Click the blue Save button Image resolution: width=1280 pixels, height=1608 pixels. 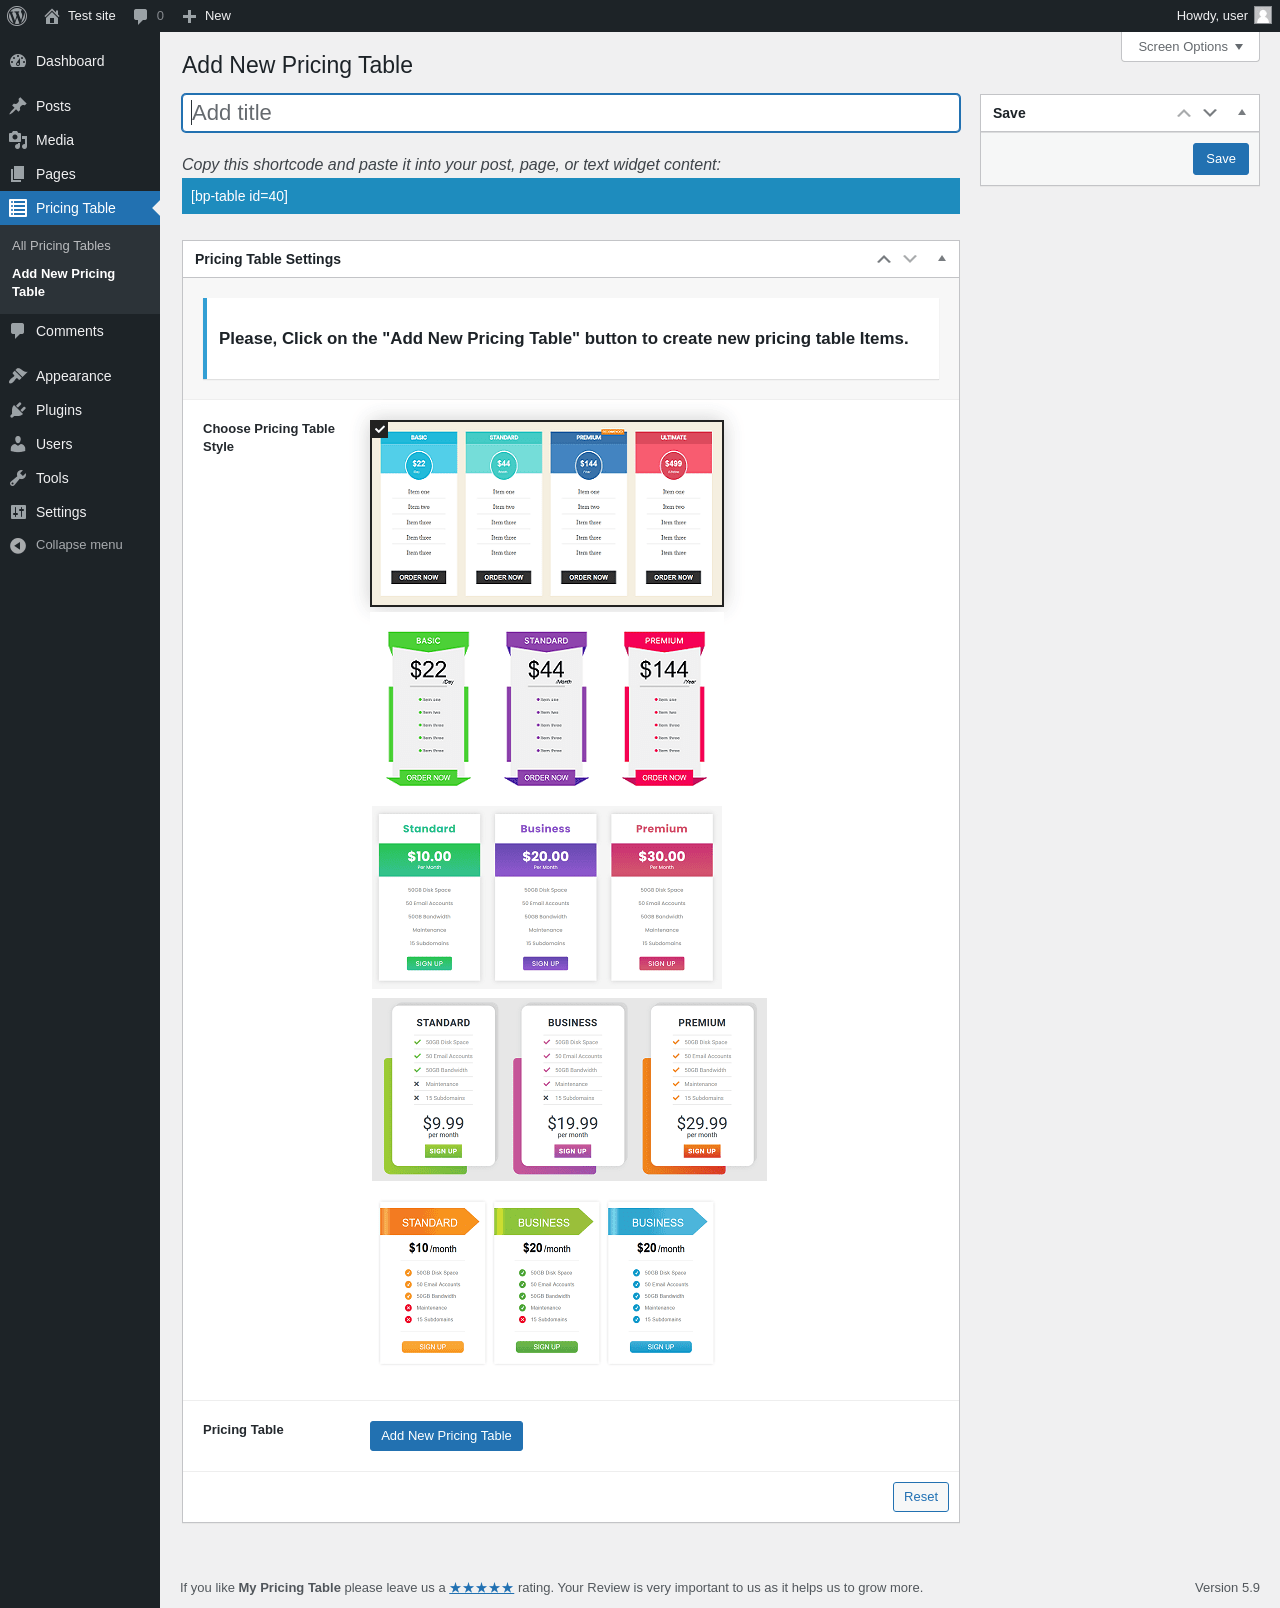click(x=1220, y=159)
